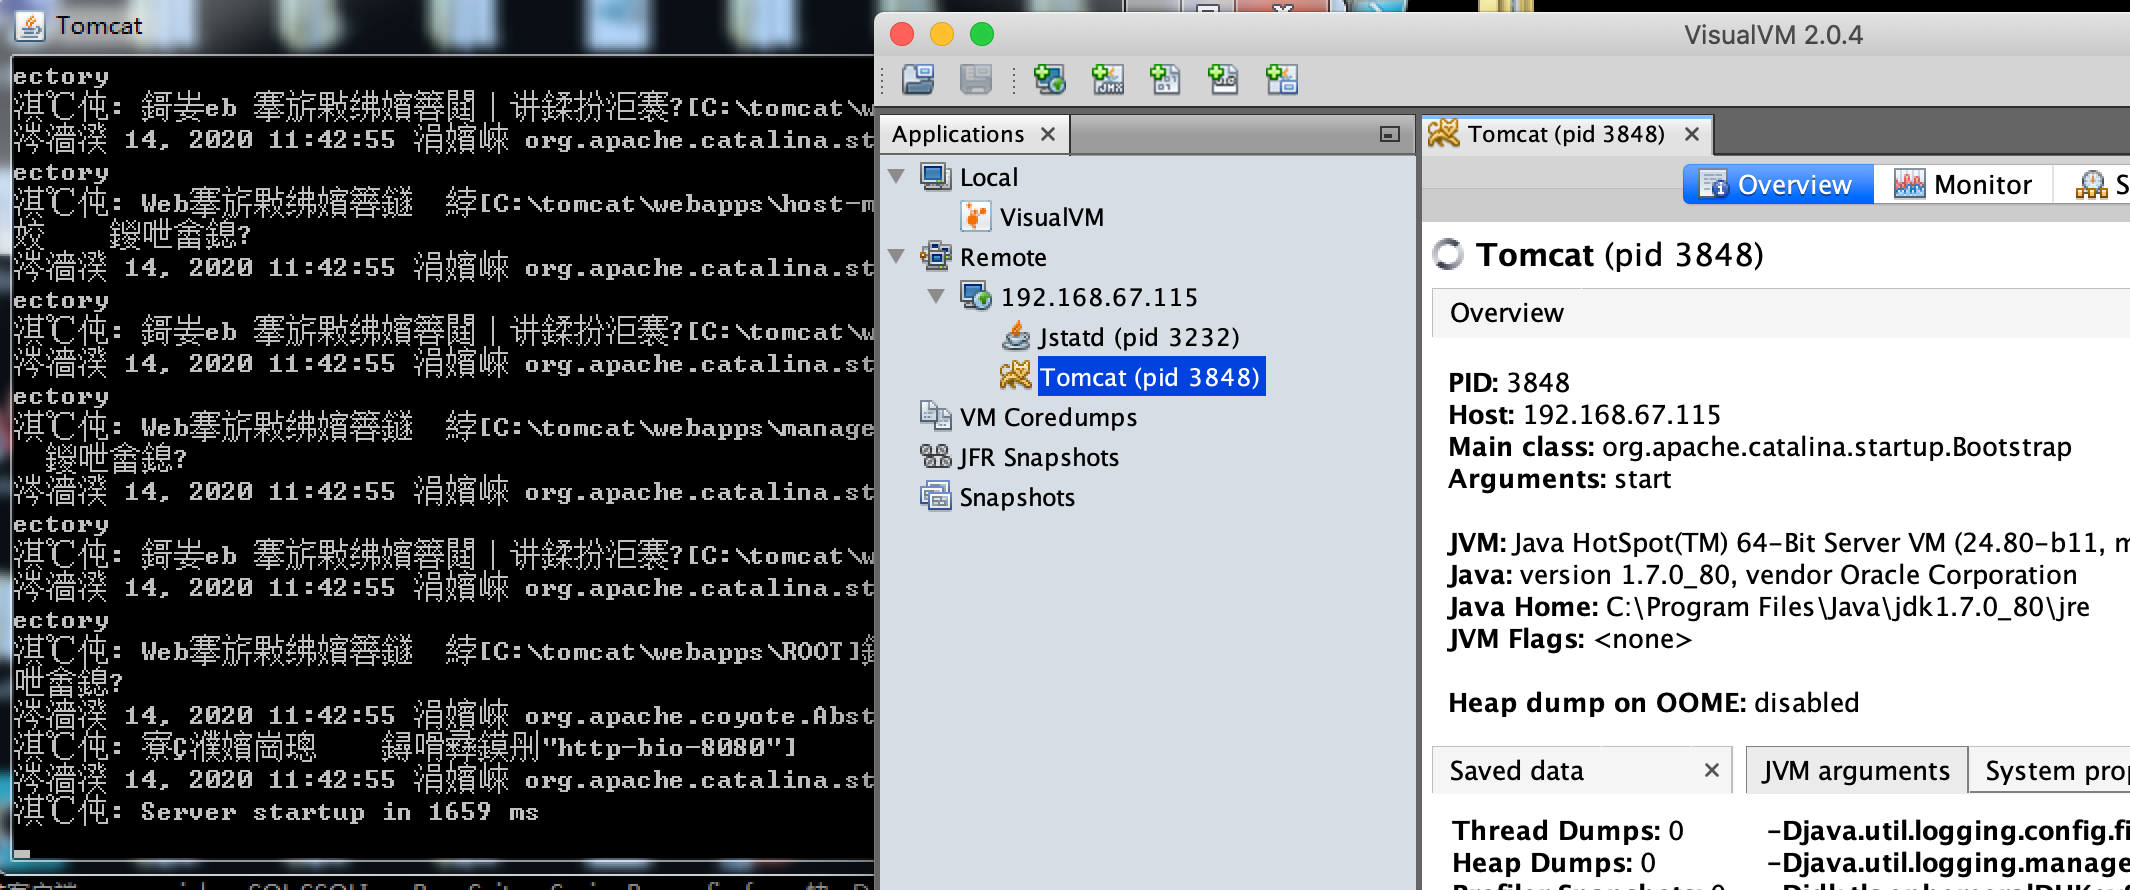2130x890 pixels.
Task: Select the JVM arguments tab
Action: (1856, 771)
